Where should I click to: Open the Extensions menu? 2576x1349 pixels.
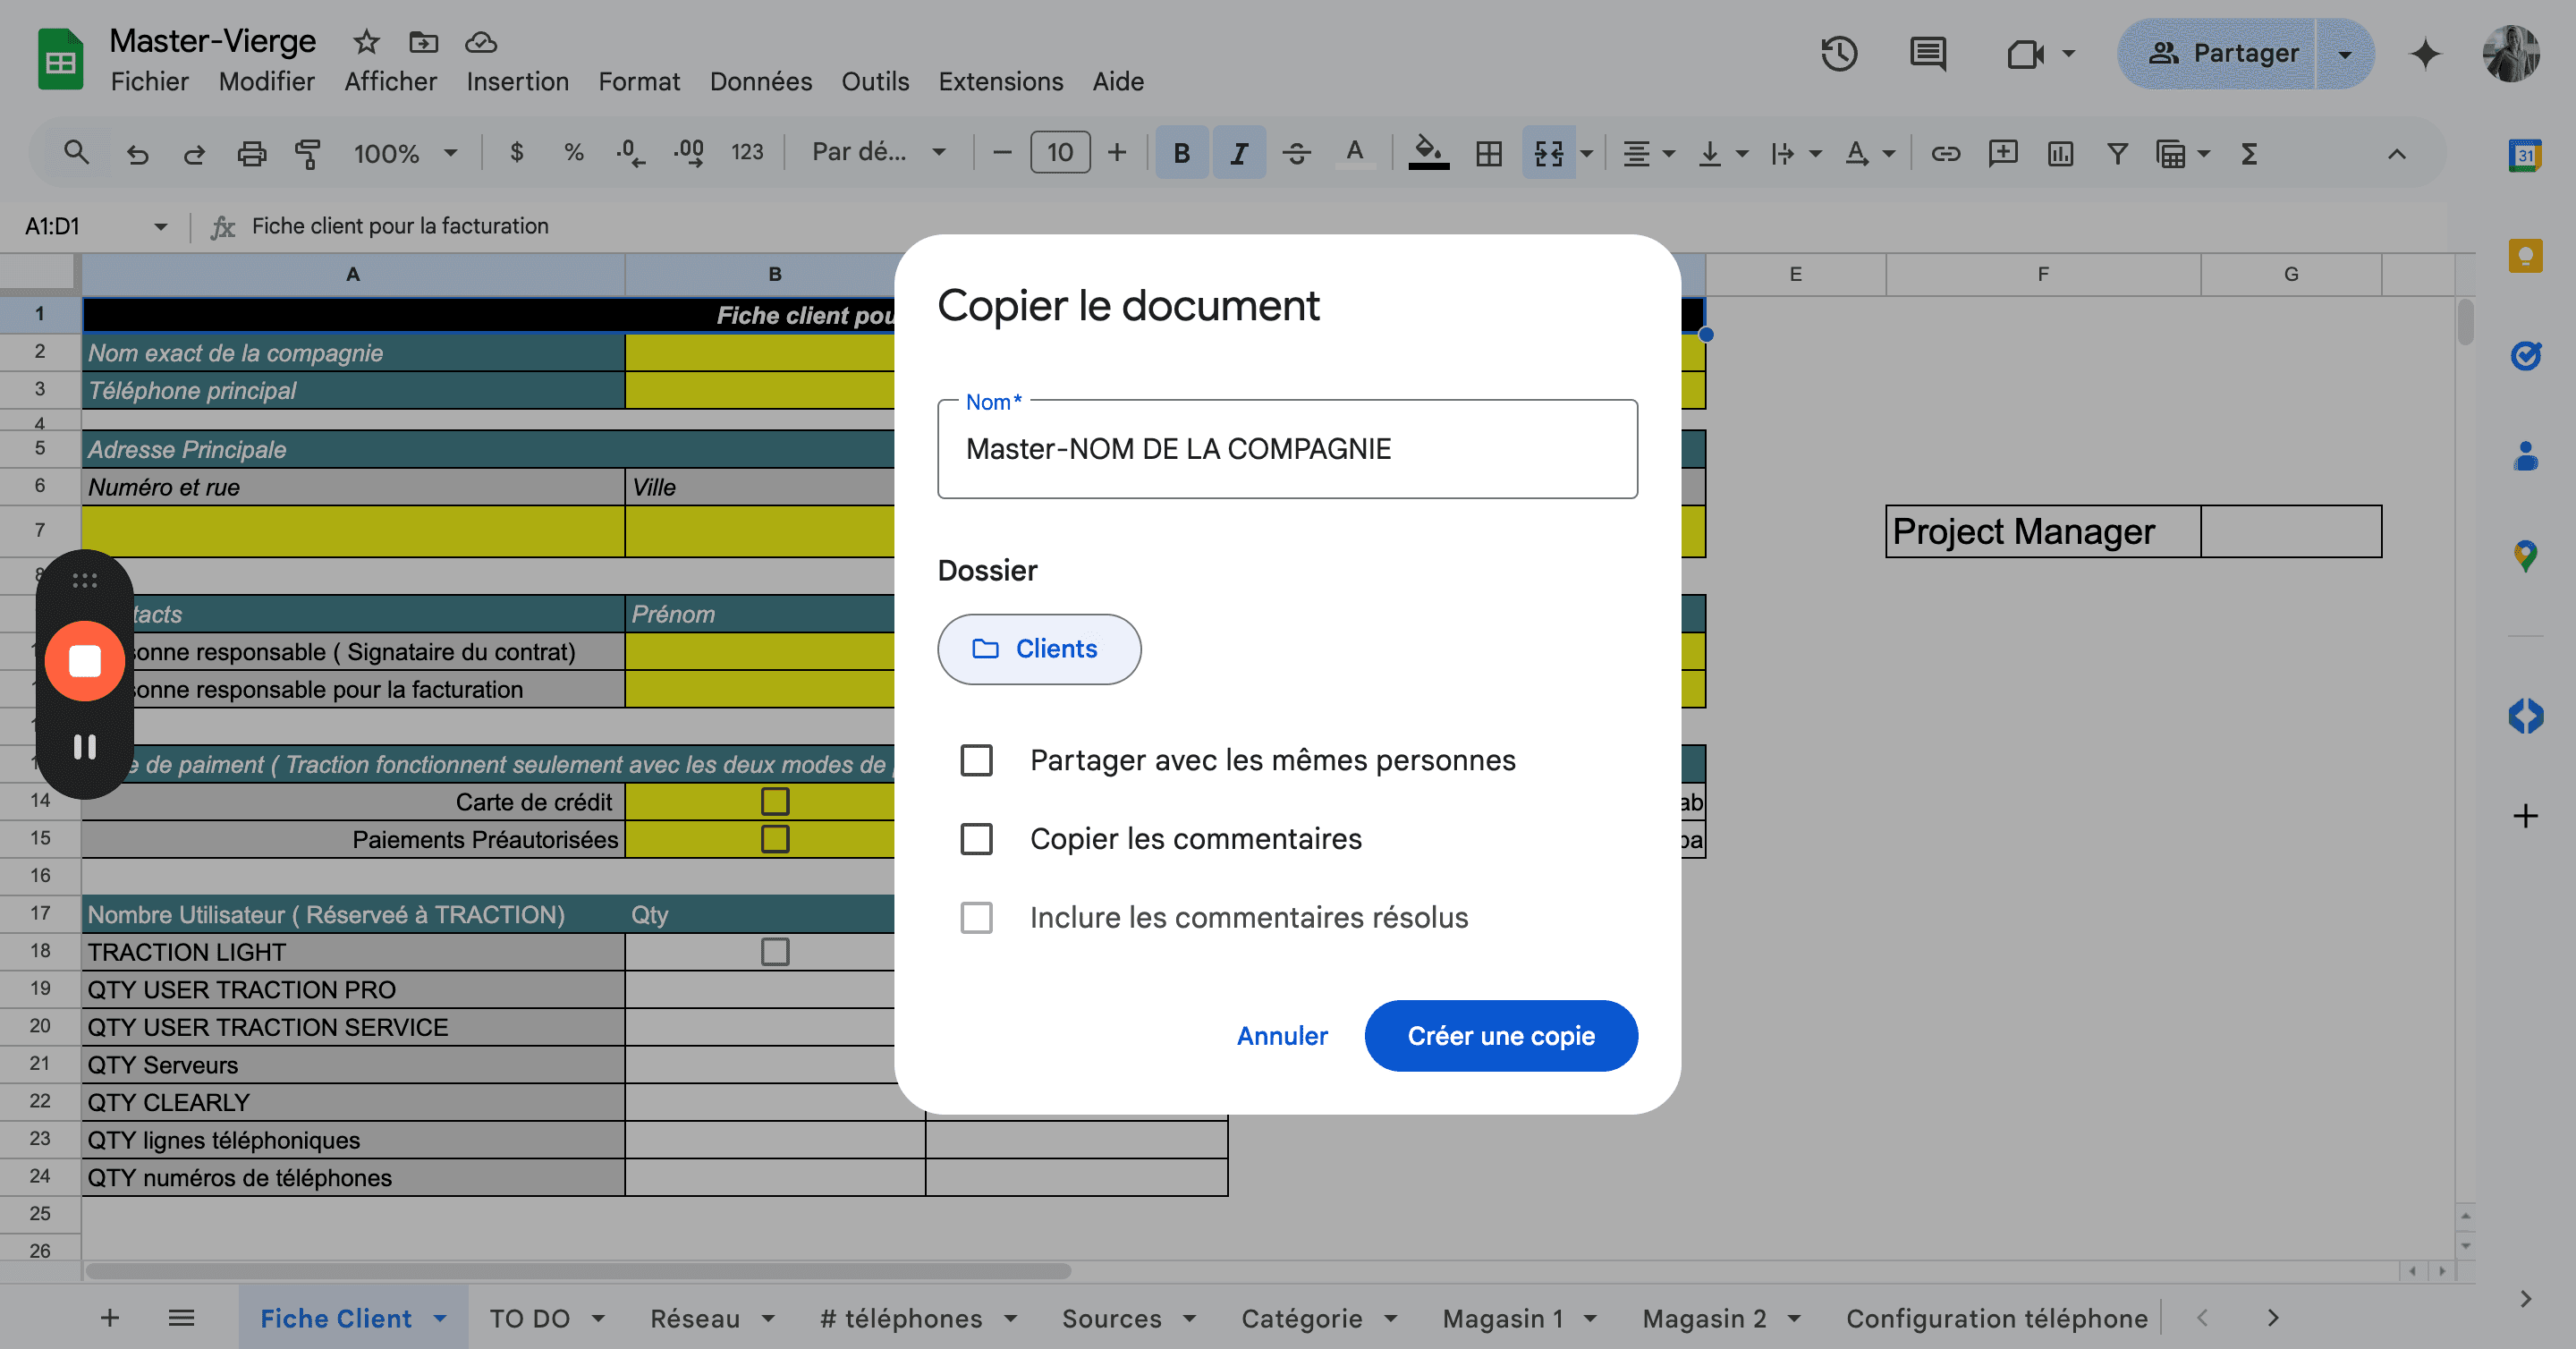[x=1000, y=82]
